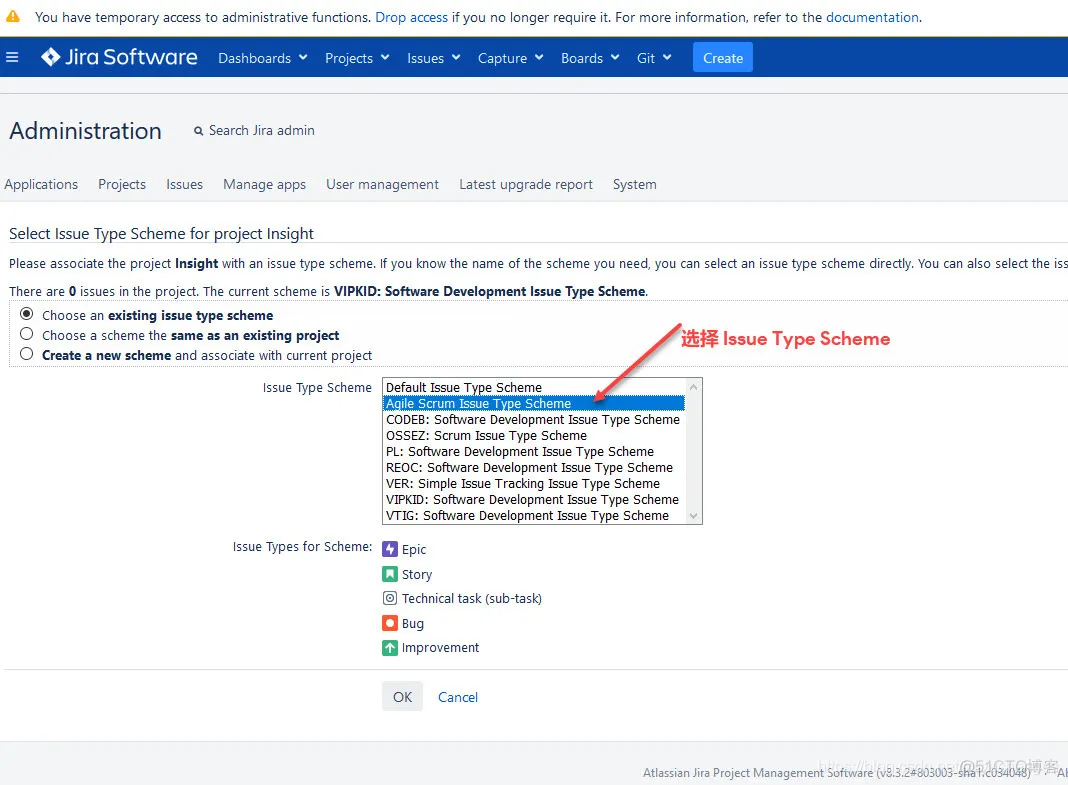Select 'Agile Scrum Issue Type Scheme' in list
This screenshot has width=1068, height=785.
[x=533, y=404]
